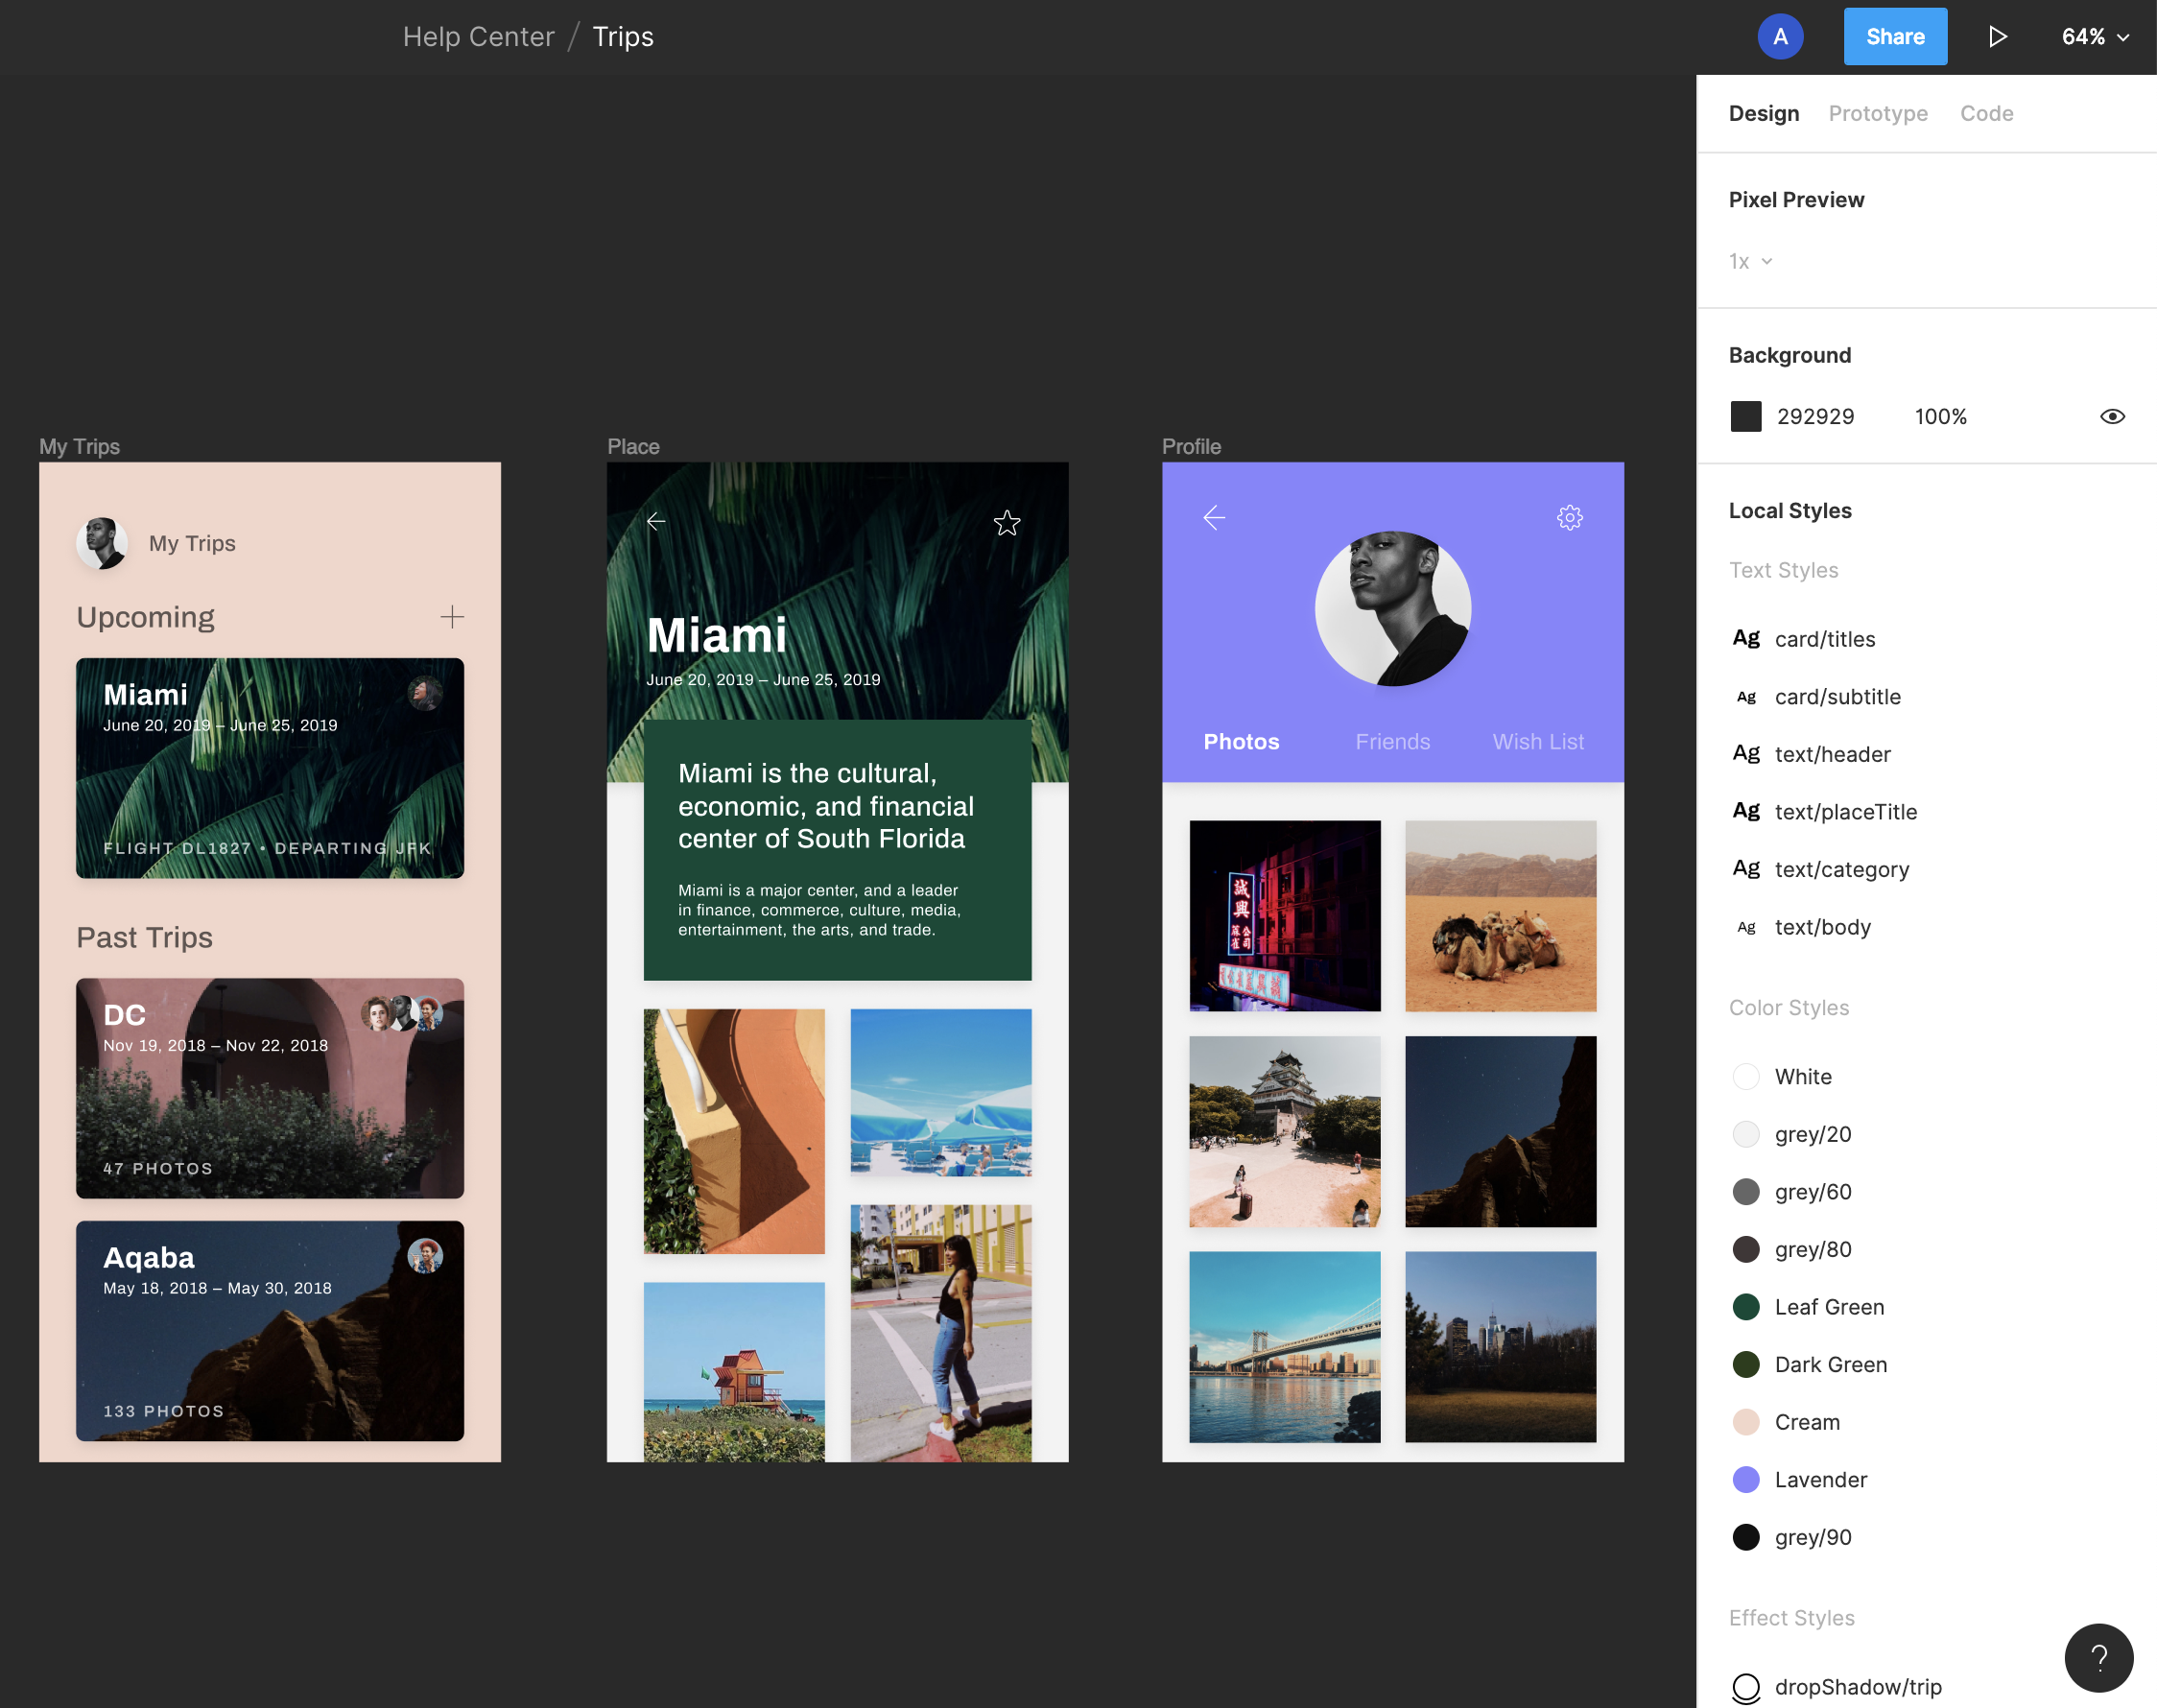Click the background opacity 100% field
Image resolution: width=2157 pixels, height=1708 pixels.
pyautogui.click(x=1940, y=416)
